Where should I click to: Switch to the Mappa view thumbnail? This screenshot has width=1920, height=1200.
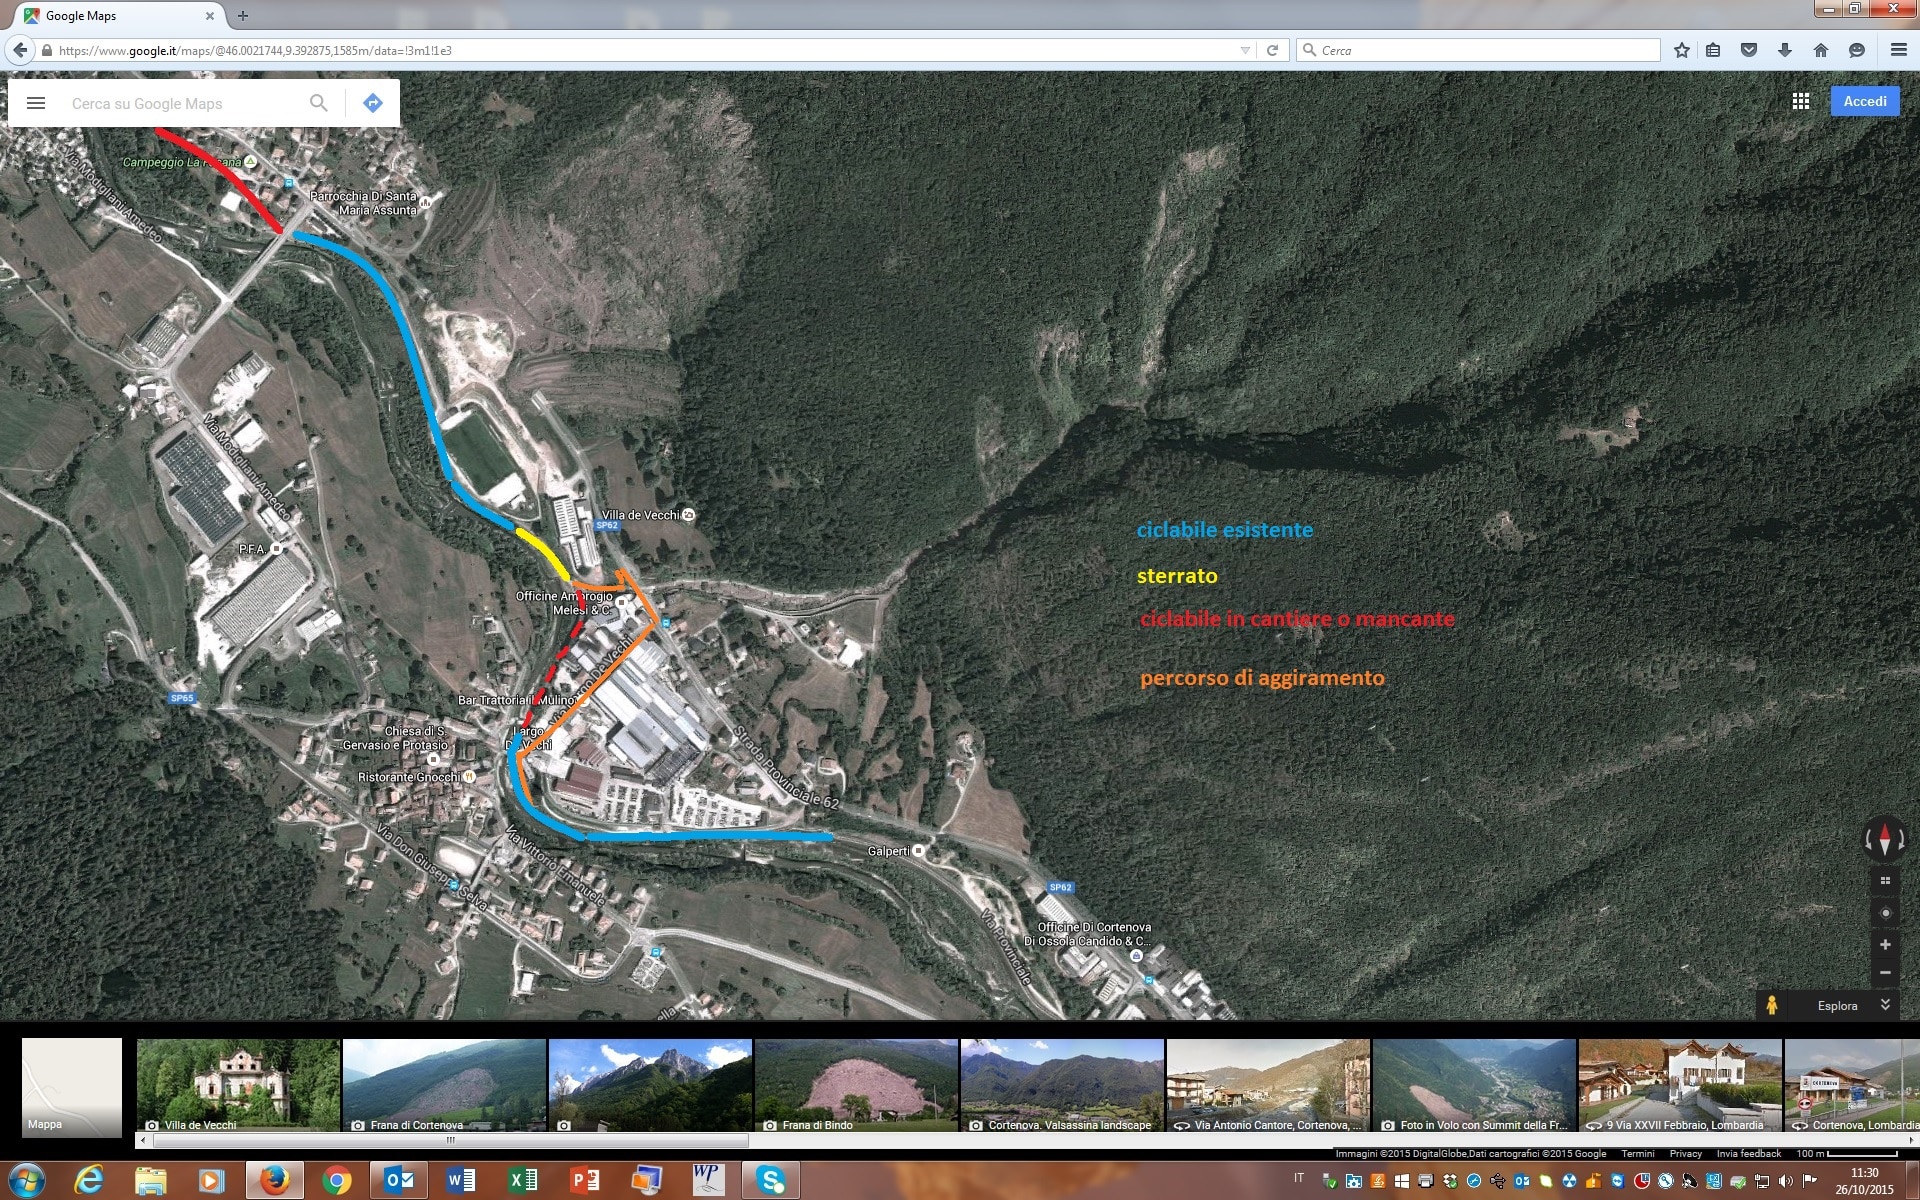pyautogui.click(x=72, y=1086)
